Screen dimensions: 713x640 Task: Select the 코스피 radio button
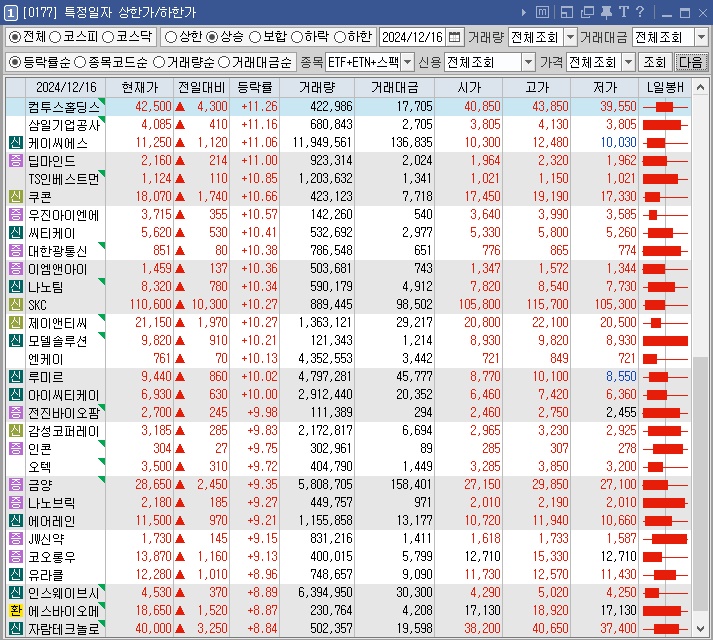[55, 37]
